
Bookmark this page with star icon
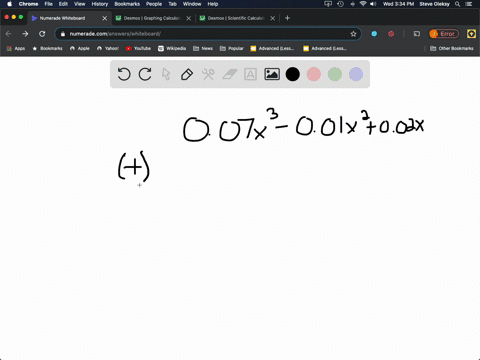[x=353, y=34]
